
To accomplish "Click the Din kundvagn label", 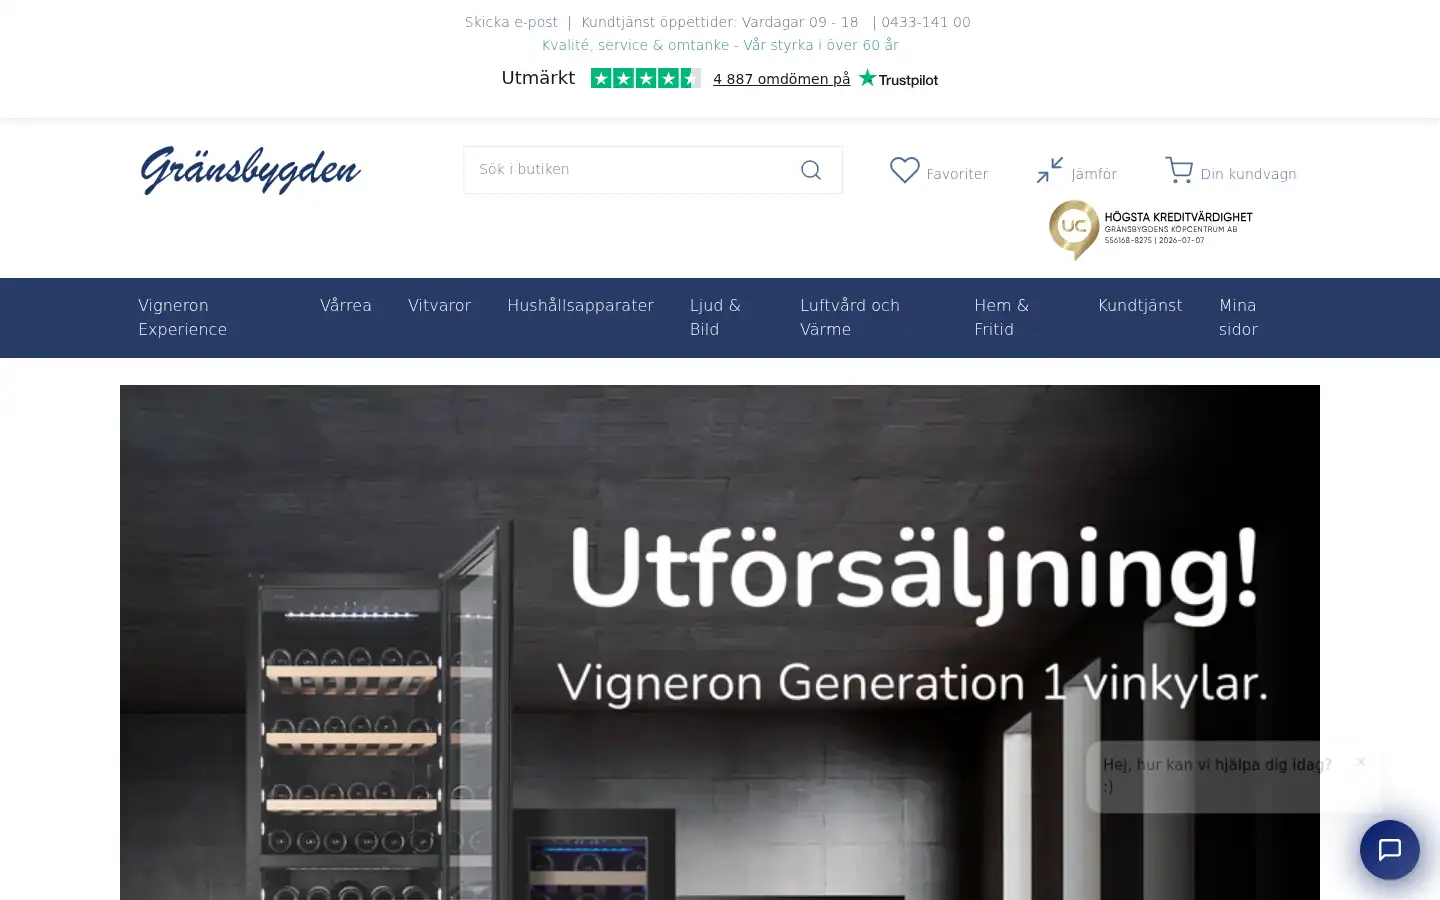I will [x=1248, y=174].
